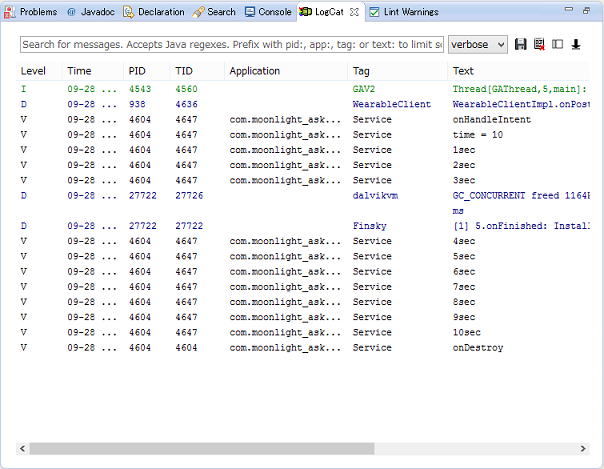
Task: Select the 'time = 10' log message
Action: (478, 135)
